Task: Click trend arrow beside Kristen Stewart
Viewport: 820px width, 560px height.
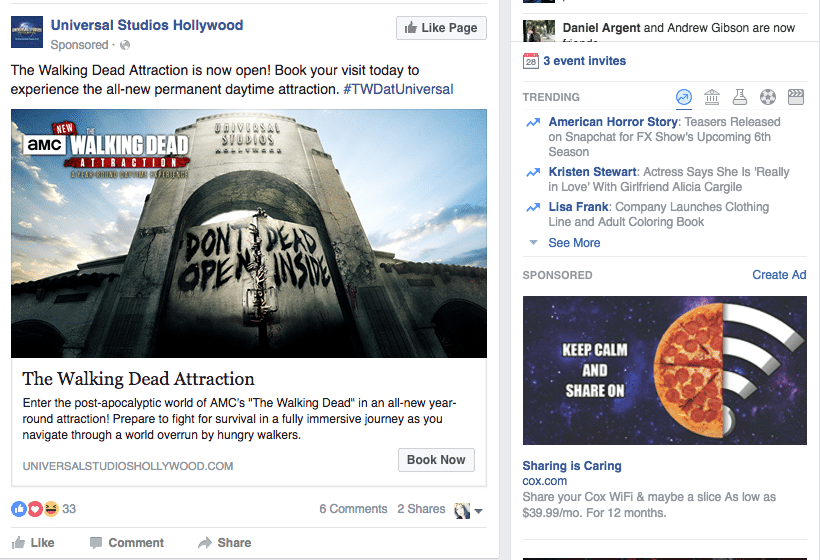Action: [x=533, y=173]
